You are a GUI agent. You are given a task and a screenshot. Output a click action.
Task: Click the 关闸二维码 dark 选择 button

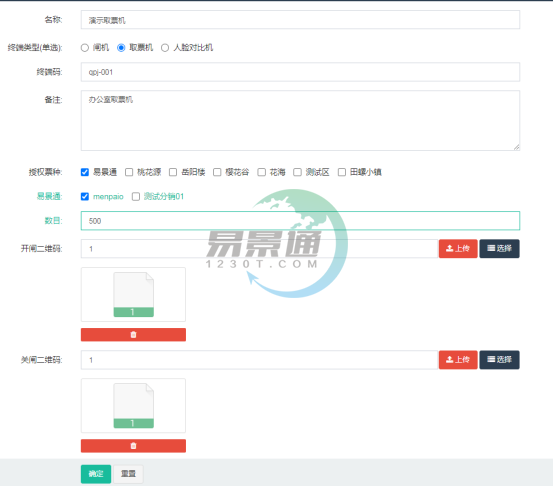click(x=499, y=360)
